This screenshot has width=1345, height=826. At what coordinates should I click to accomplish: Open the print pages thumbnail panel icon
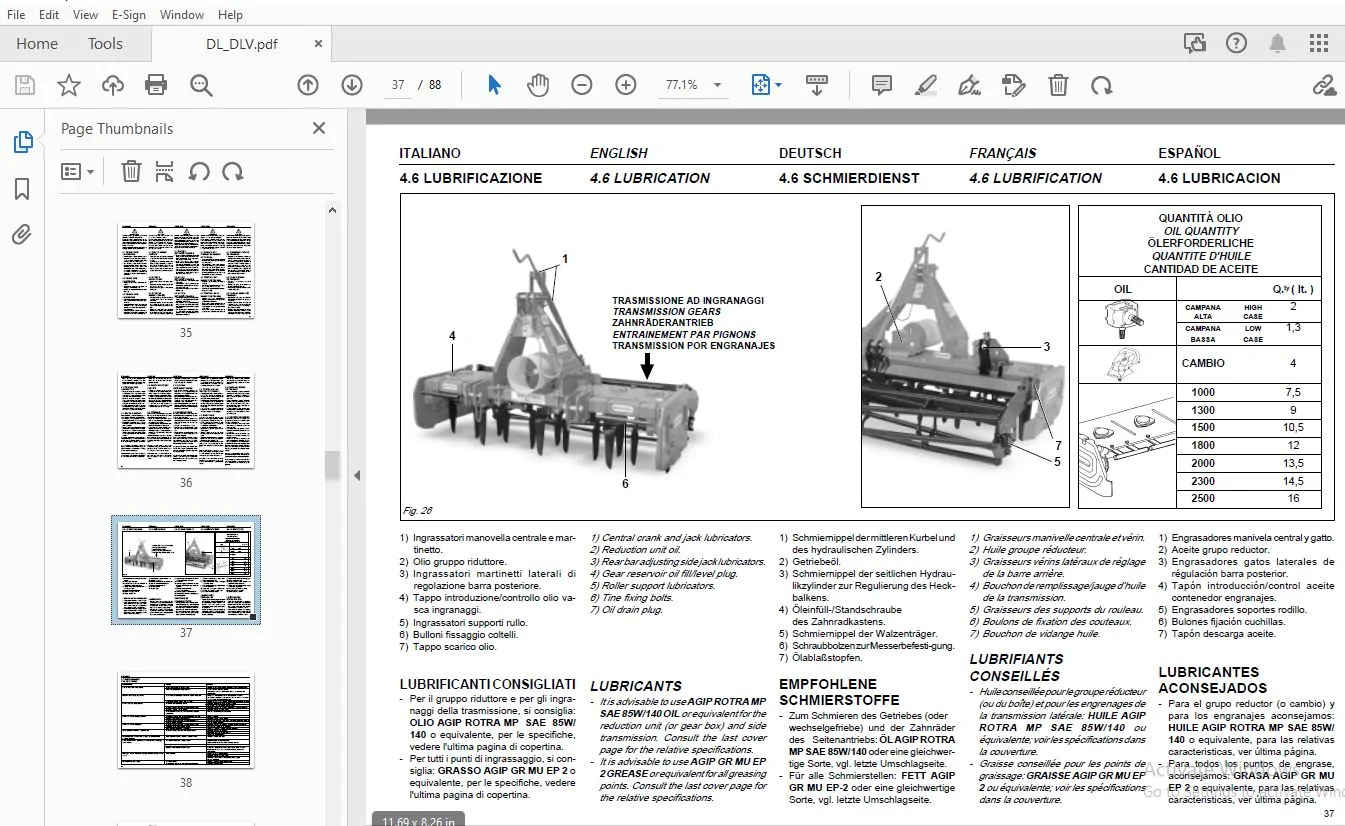tap(165, 171)
